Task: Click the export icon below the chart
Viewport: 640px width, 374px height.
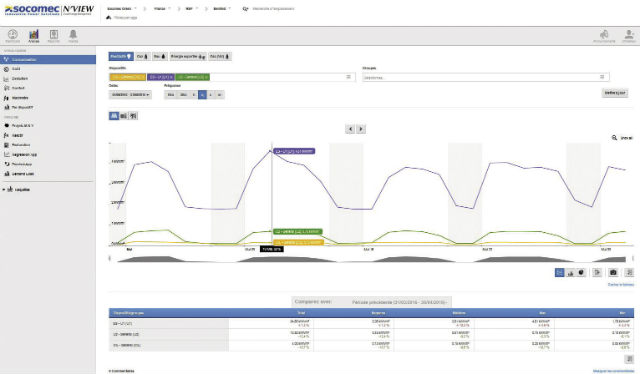Action: click(597, 272)
